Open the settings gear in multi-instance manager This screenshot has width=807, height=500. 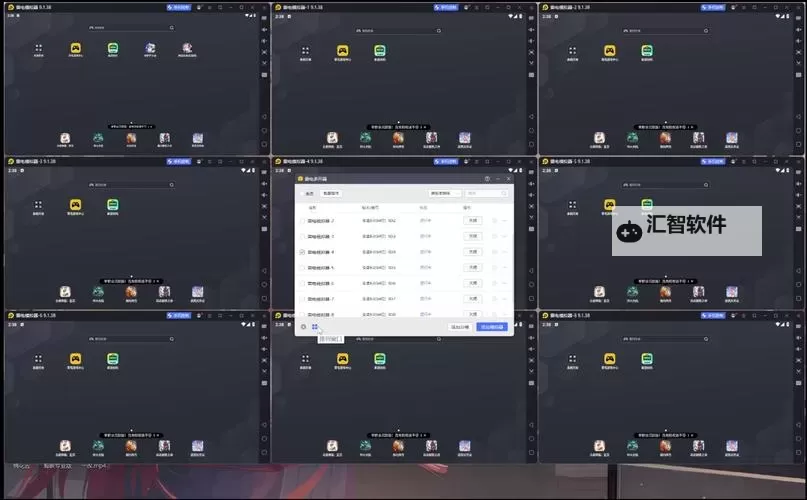coord(303,326)
